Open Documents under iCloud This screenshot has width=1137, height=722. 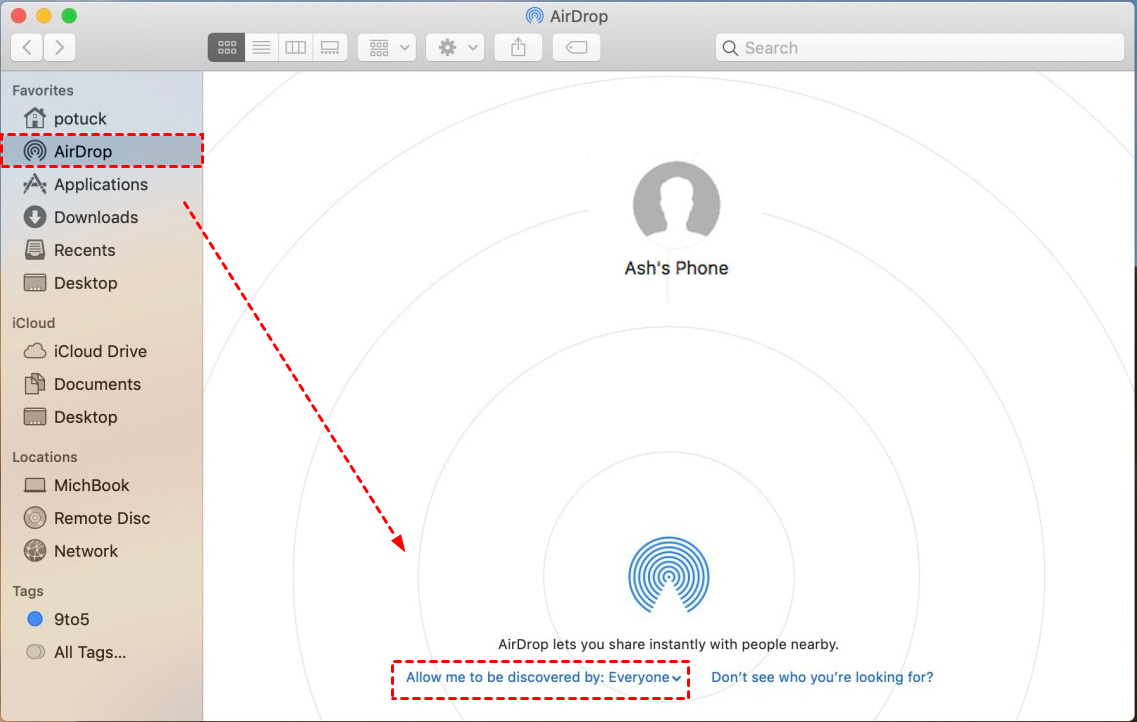pyautogui.click(x=102, y=384)
